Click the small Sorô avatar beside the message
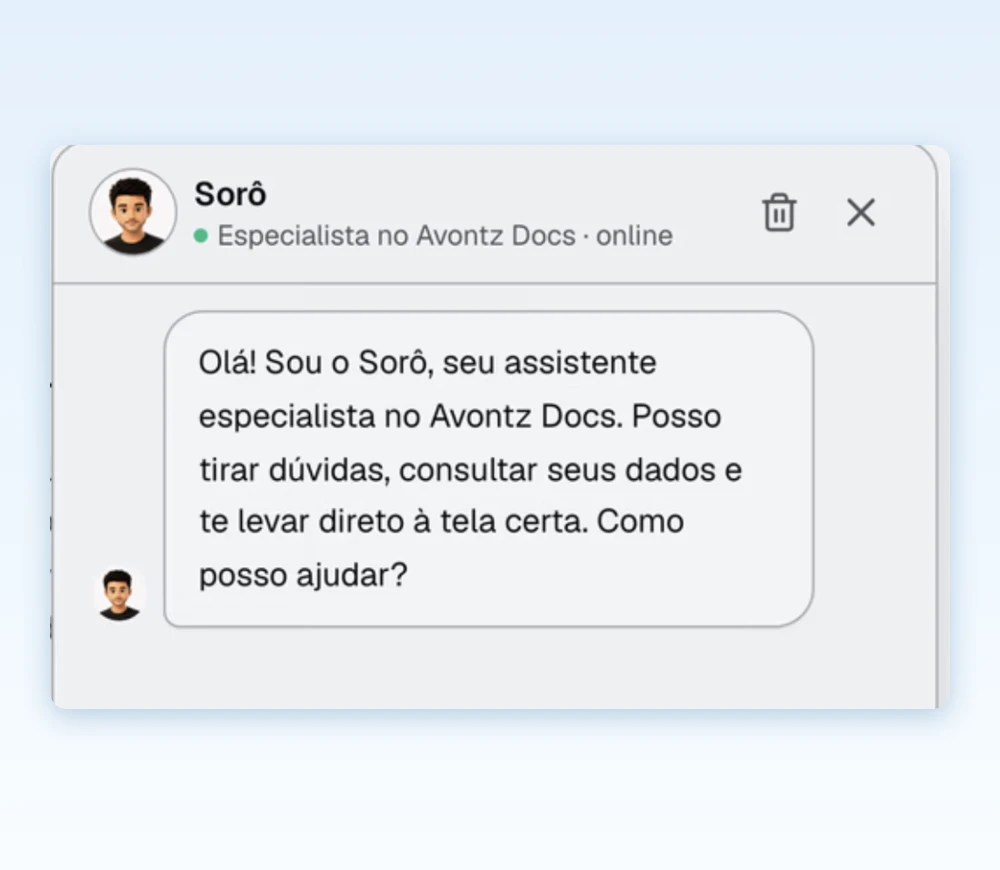The width and height of the screenshot is (1000, 870). click(119, 594)
